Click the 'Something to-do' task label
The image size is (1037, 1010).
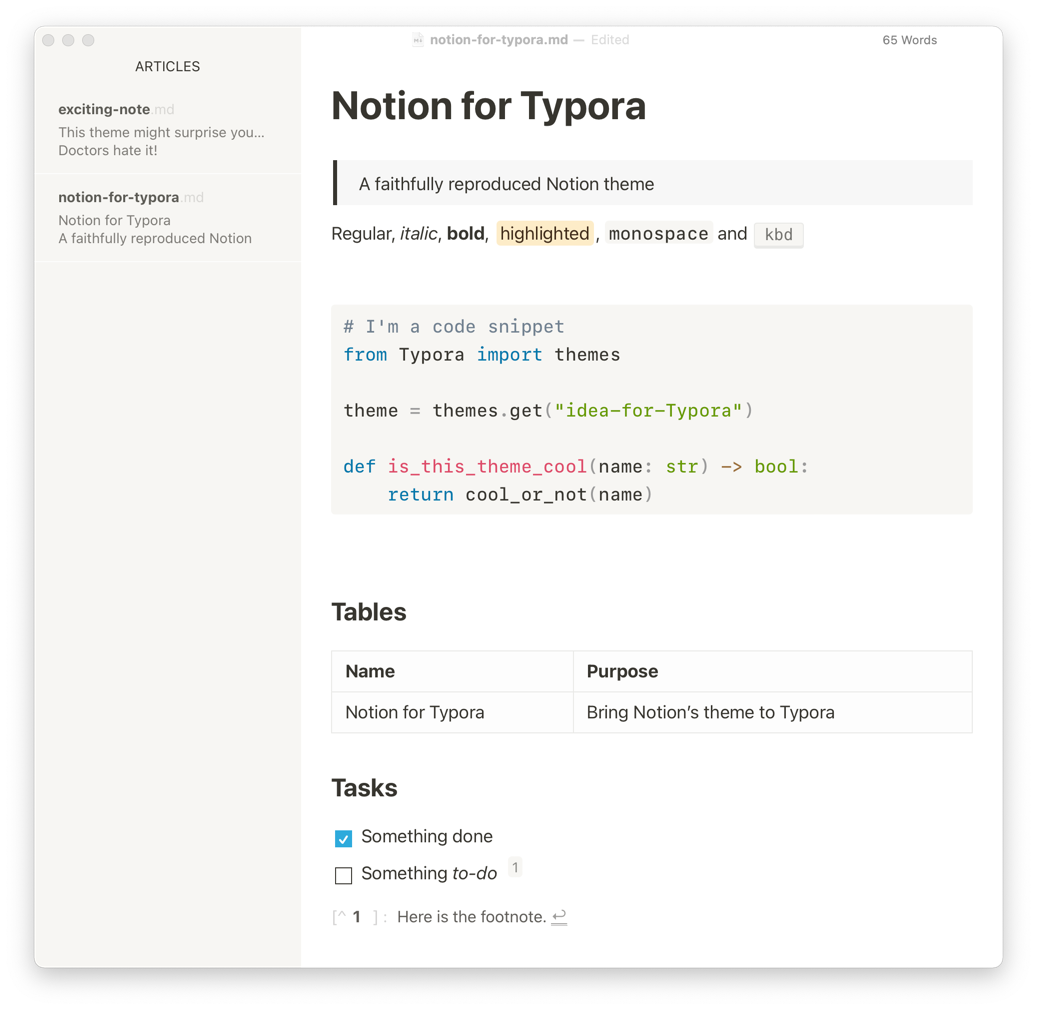pyautogui.click(x=429, y=874)
